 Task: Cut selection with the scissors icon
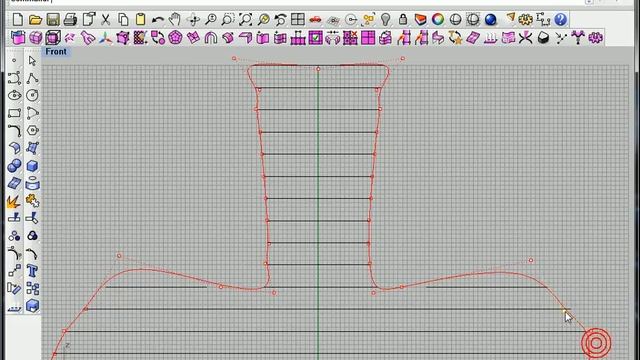click(105, 19)
